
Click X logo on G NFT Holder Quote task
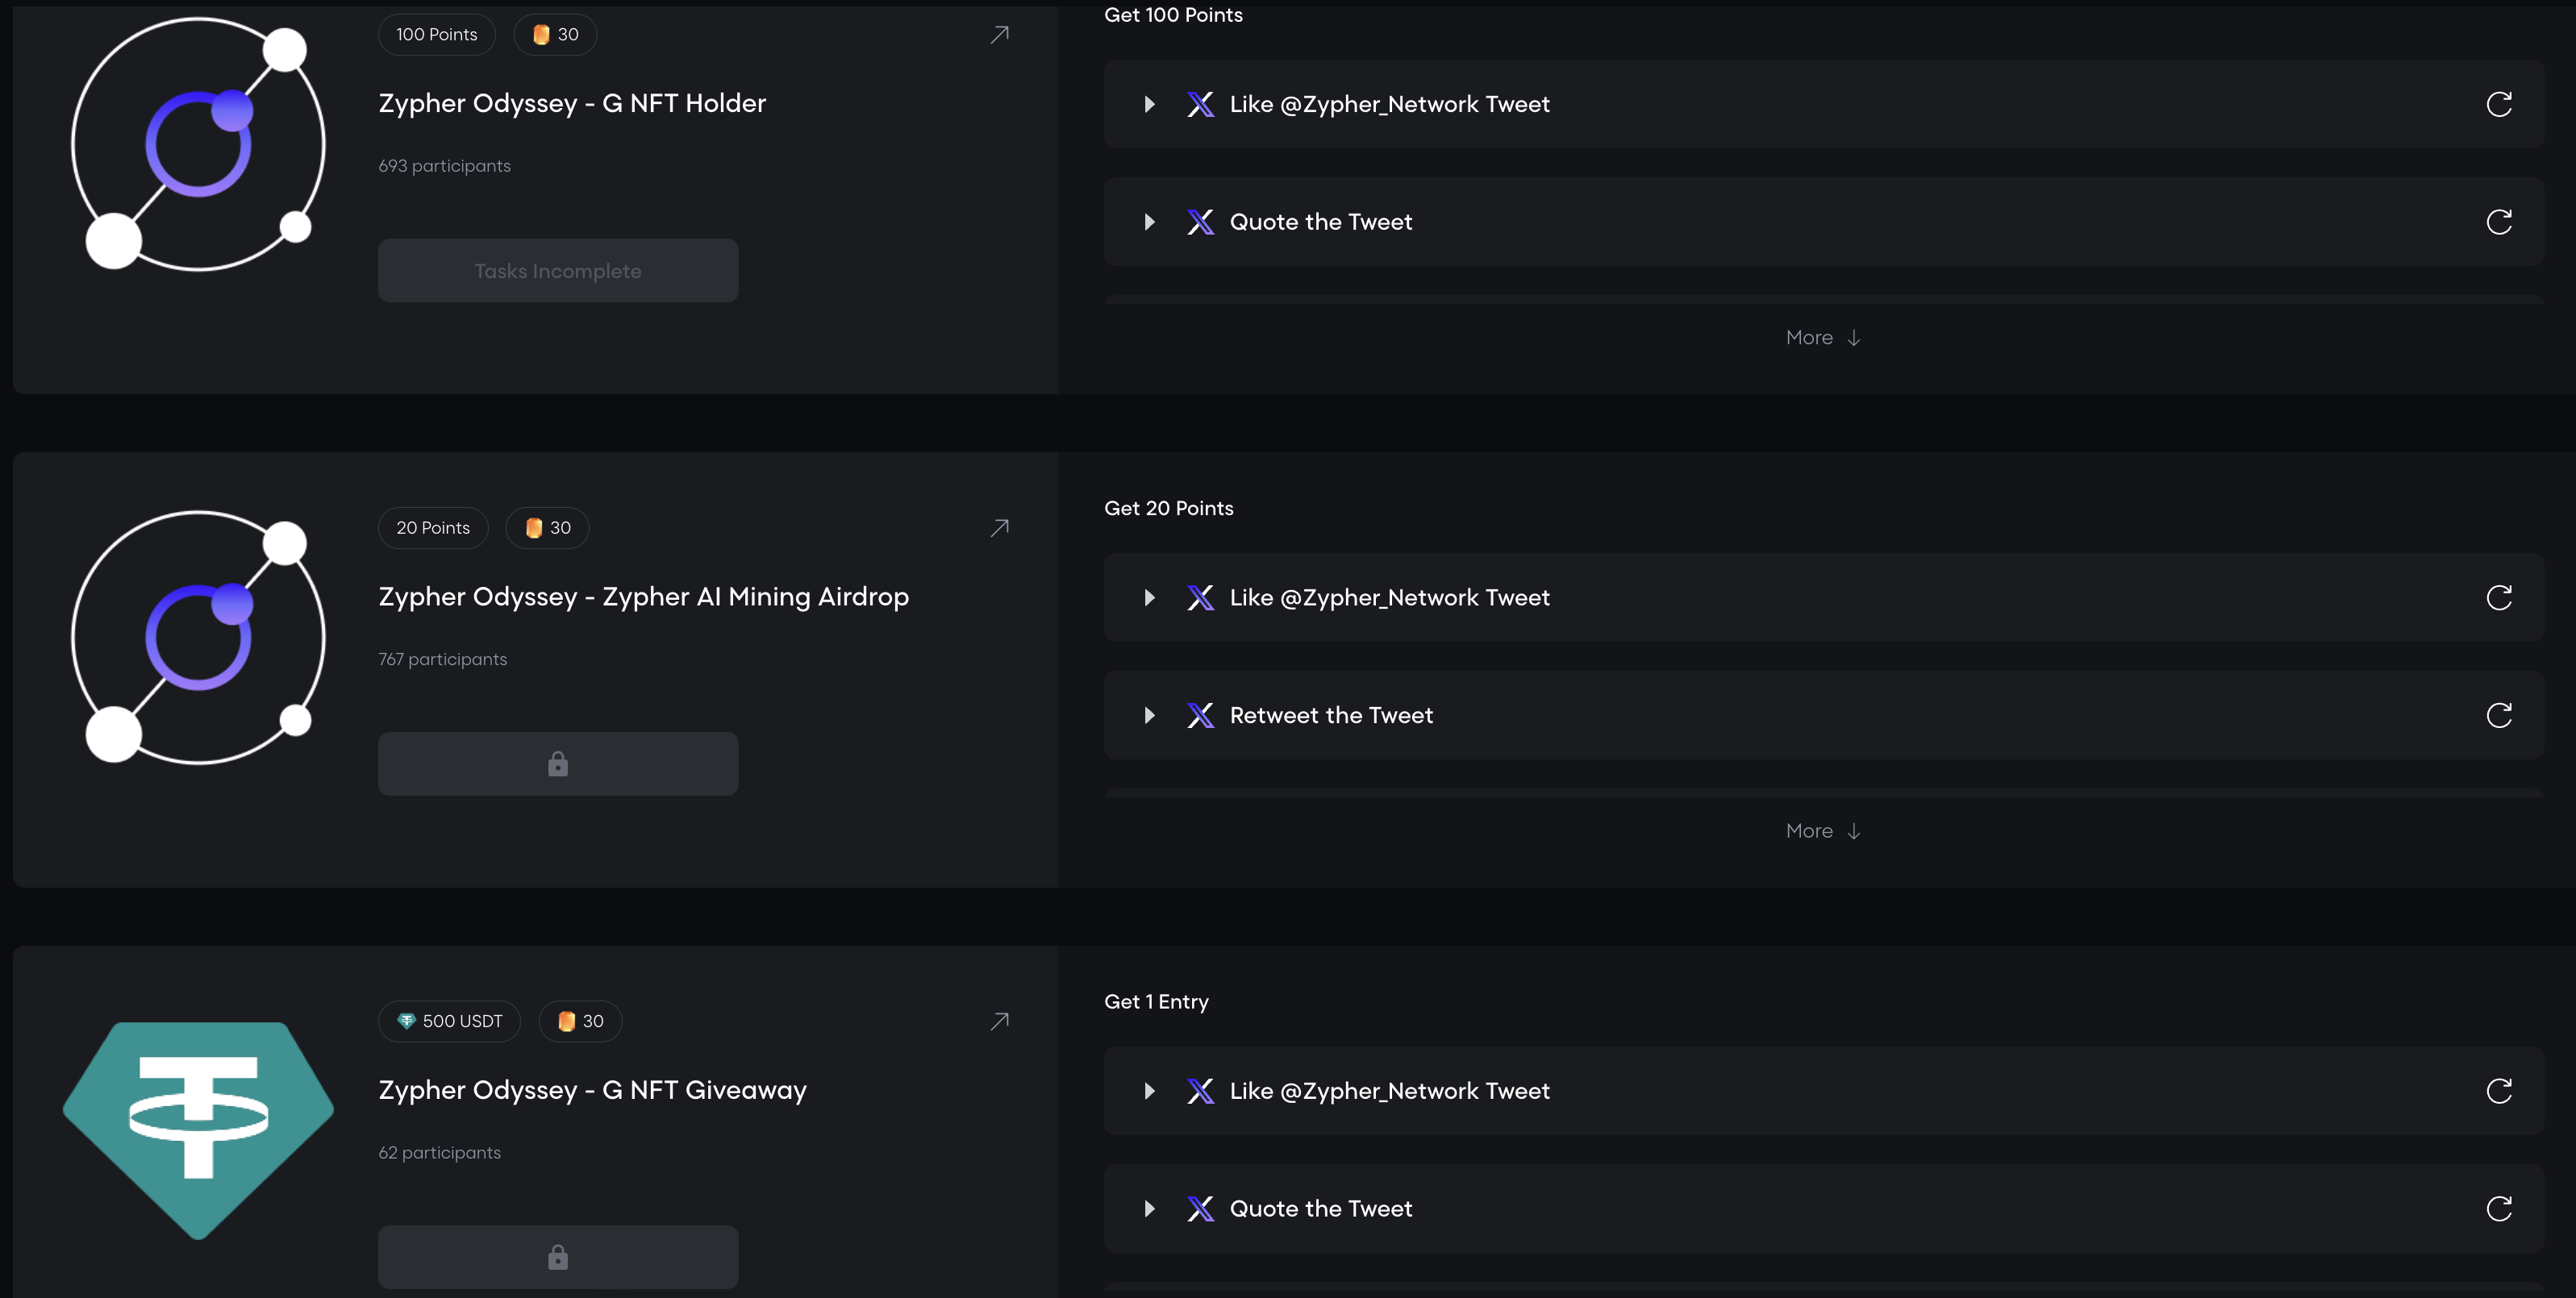coord(1200,222)
